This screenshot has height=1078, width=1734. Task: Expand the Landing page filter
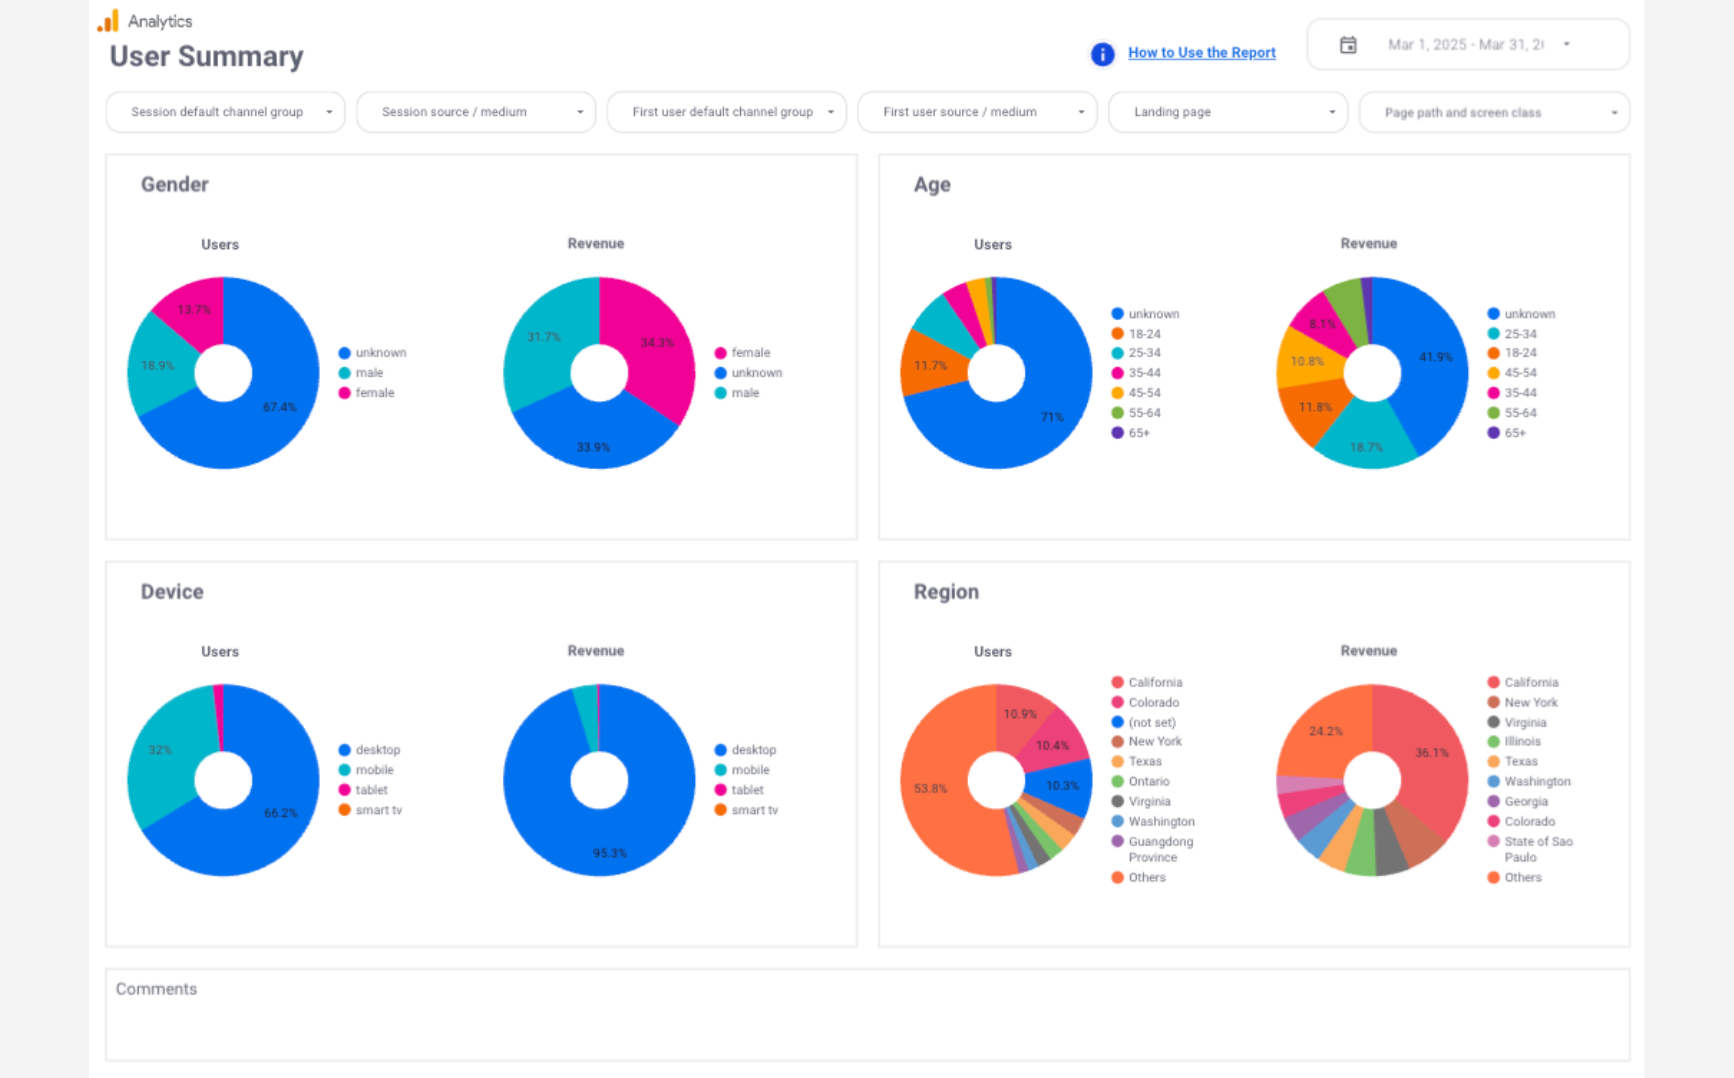(x=1228, y=112)
